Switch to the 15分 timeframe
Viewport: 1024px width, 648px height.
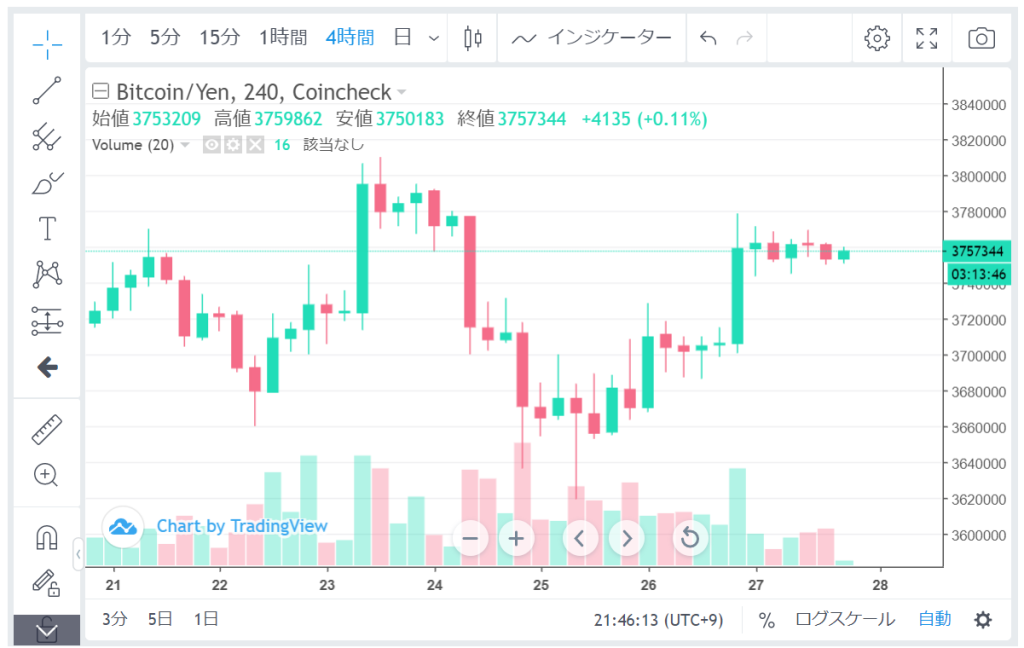click(x=219, y=38)
